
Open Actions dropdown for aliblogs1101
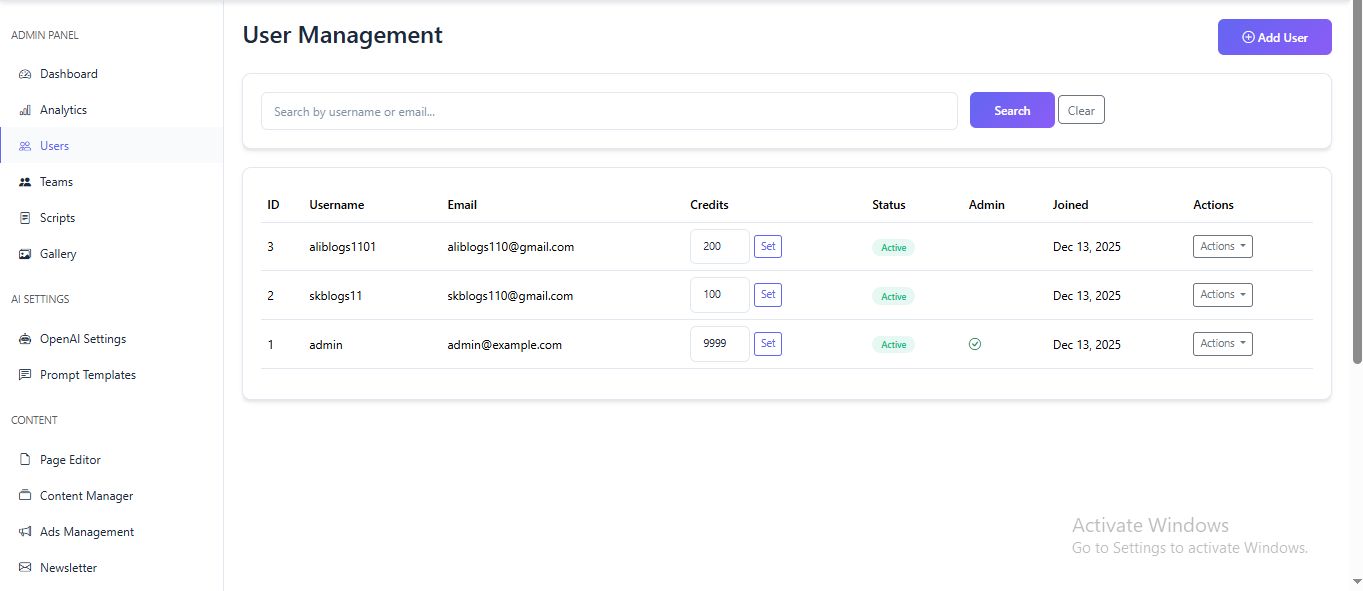[1222, 246]
